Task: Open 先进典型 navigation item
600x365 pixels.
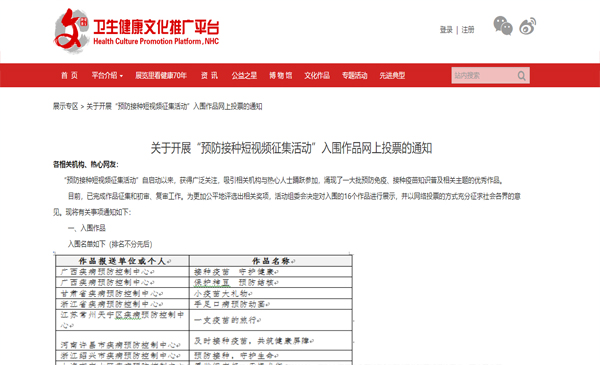Action: point(392,75)
